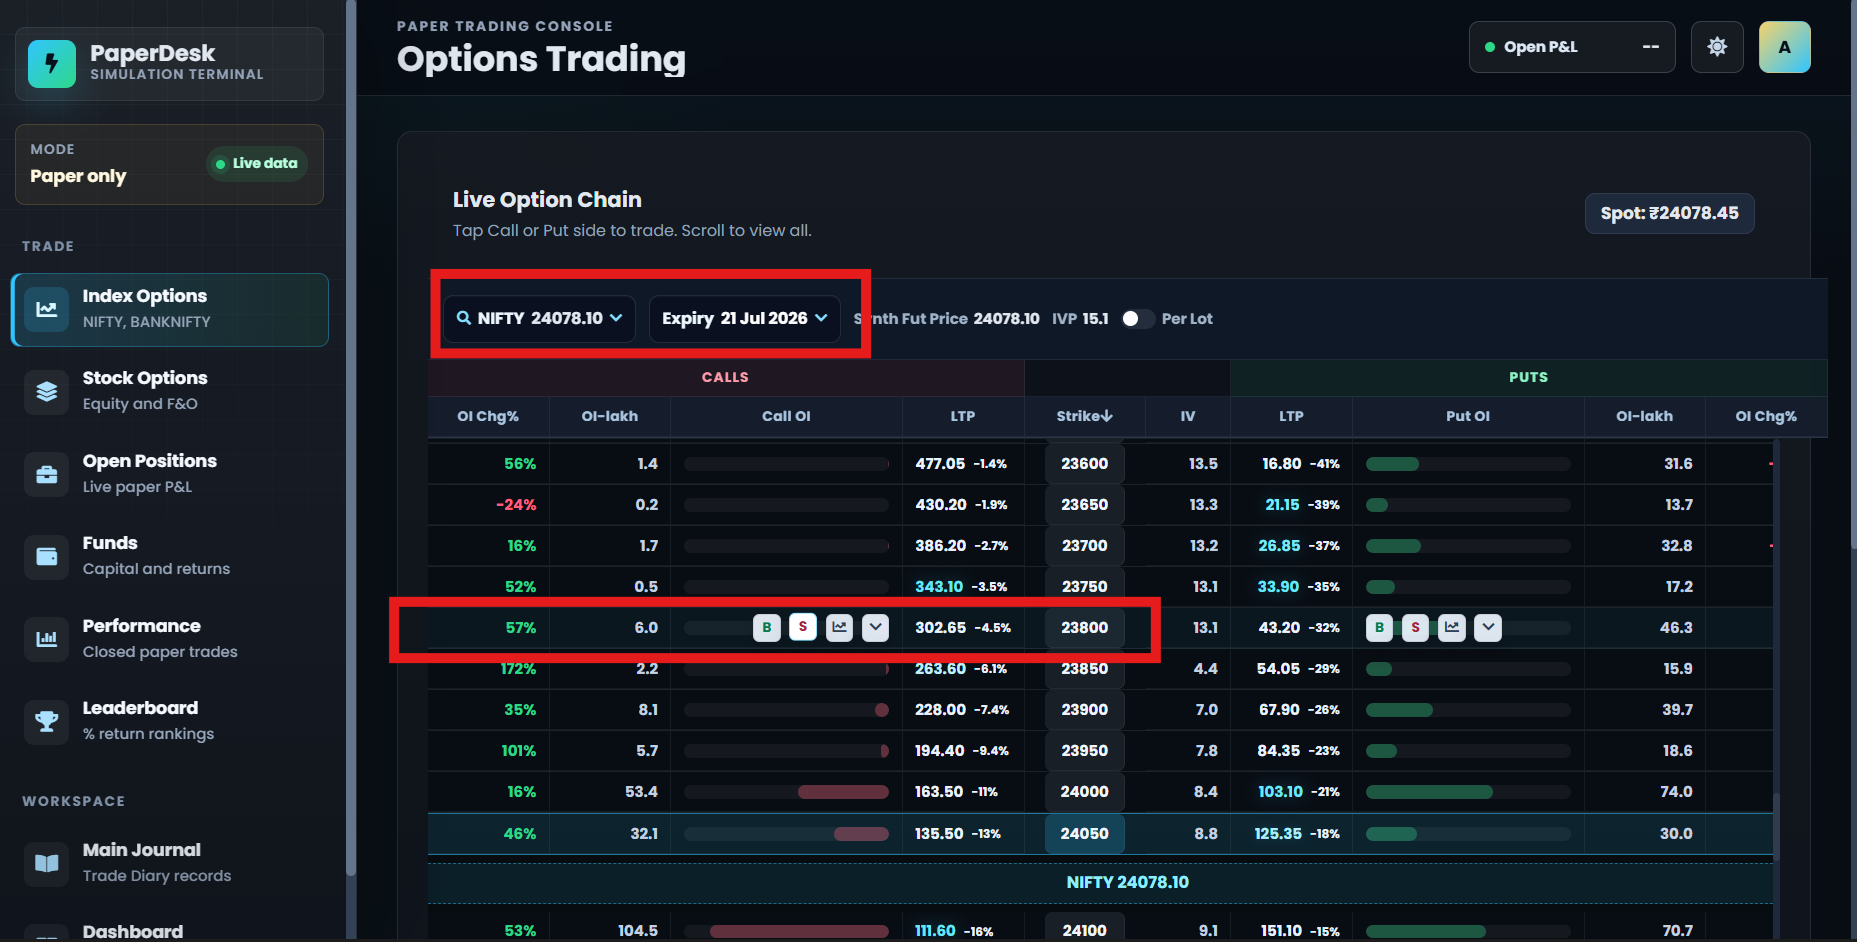Click the Performance bar chart icon
The width and height of the screenshot is (1857, 942).
[x=47, y=639]
